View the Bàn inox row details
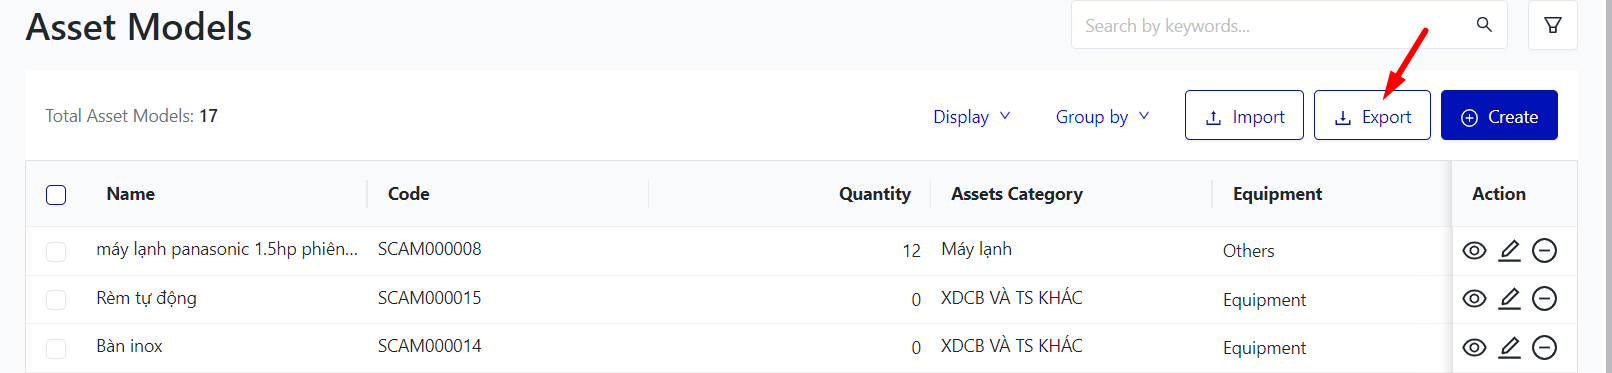Viewport: 1612px width, 373px height. (1474, 347)
